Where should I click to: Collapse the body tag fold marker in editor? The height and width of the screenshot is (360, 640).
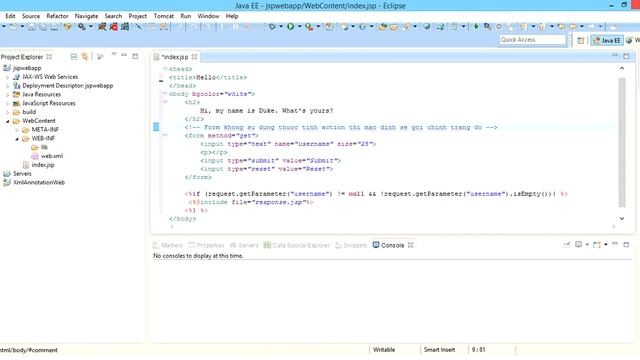[x=165, y=93]
